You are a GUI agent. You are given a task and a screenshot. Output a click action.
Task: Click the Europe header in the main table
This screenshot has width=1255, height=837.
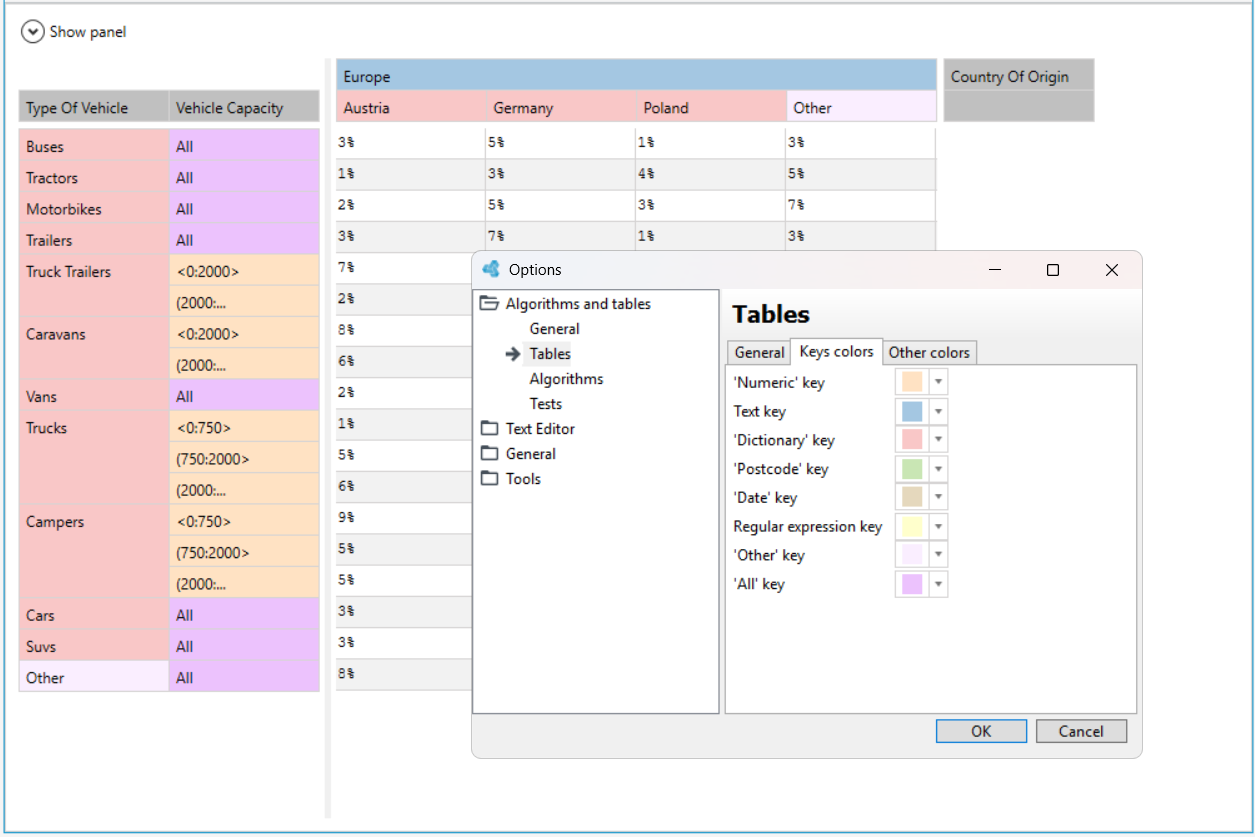(x=636, y=76)
